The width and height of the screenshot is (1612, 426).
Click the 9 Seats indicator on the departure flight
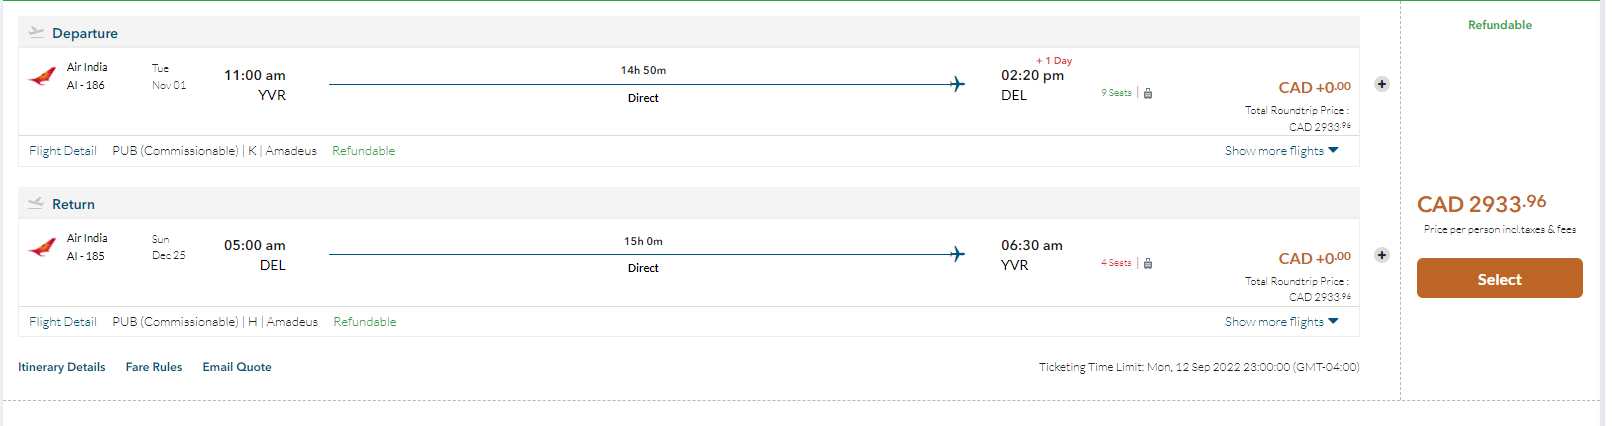coord(1116,93)
